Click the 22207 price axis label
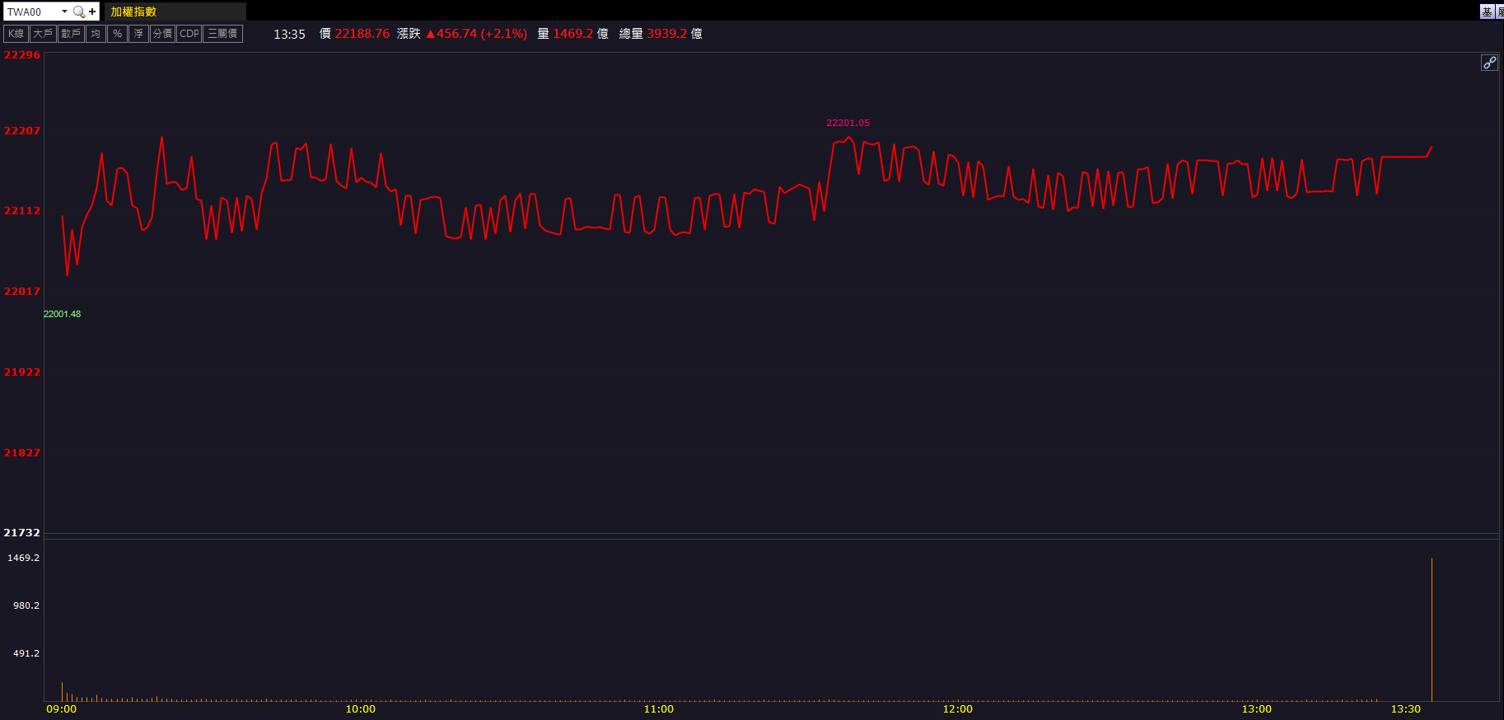This screenshot has width=1504, height=720. tap(22, 131)
